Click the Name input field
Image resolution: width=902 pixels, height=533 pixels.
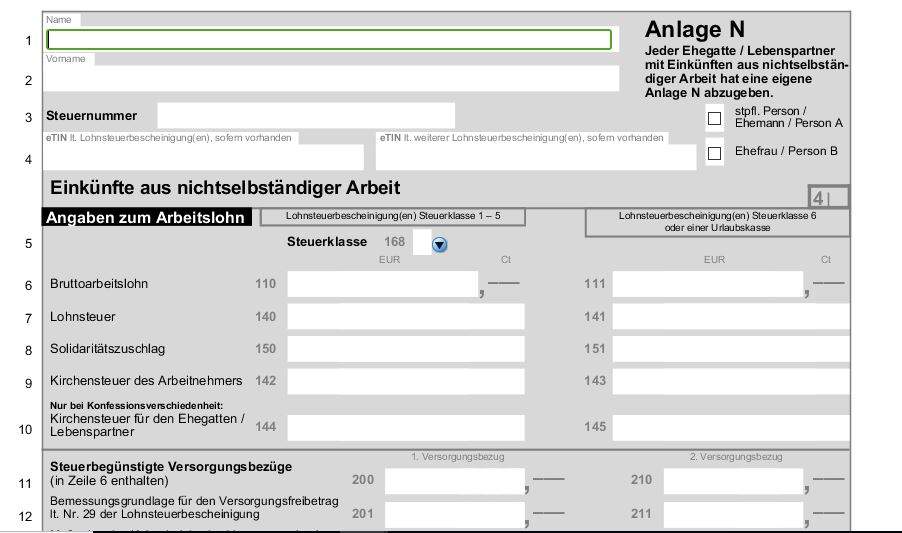point(329,40)
